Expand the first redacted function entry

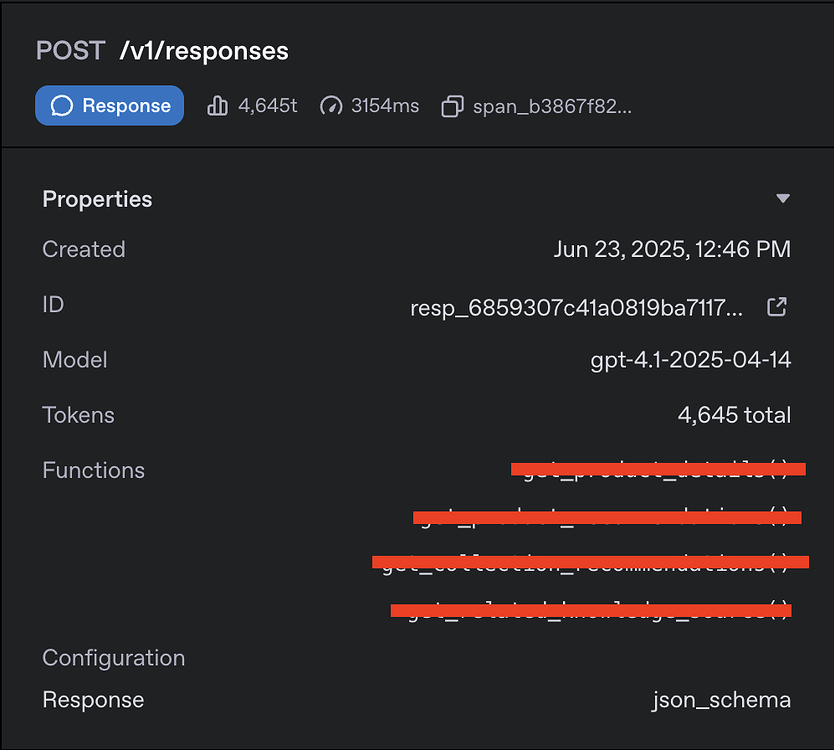pos(658,469)
